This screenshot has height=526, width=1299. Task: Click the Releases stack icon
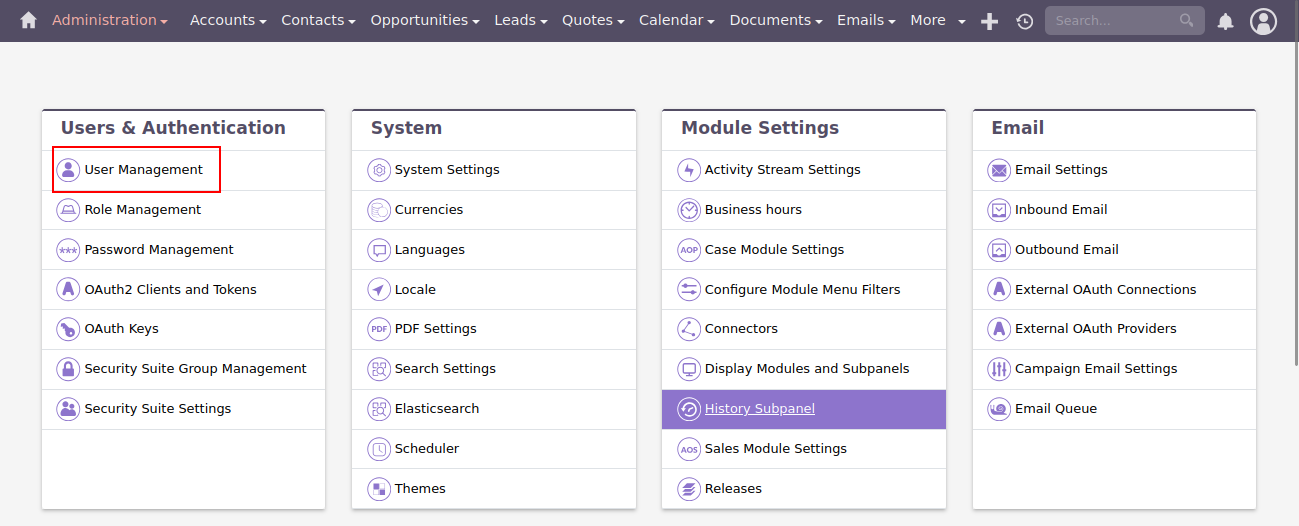click(689, 489)
